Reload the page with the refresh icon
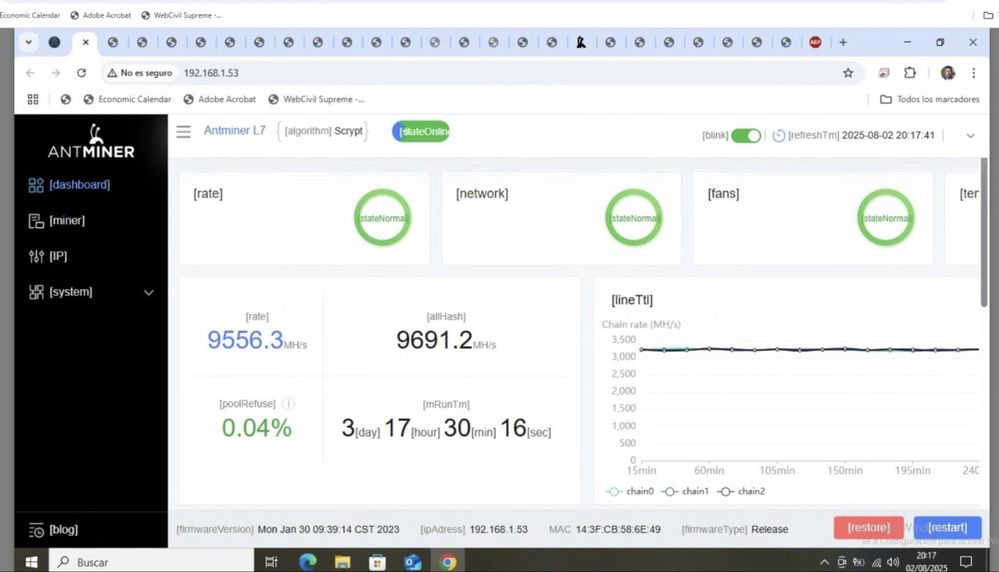The width and height of the screenshot is (999, 572). (82, 73)
